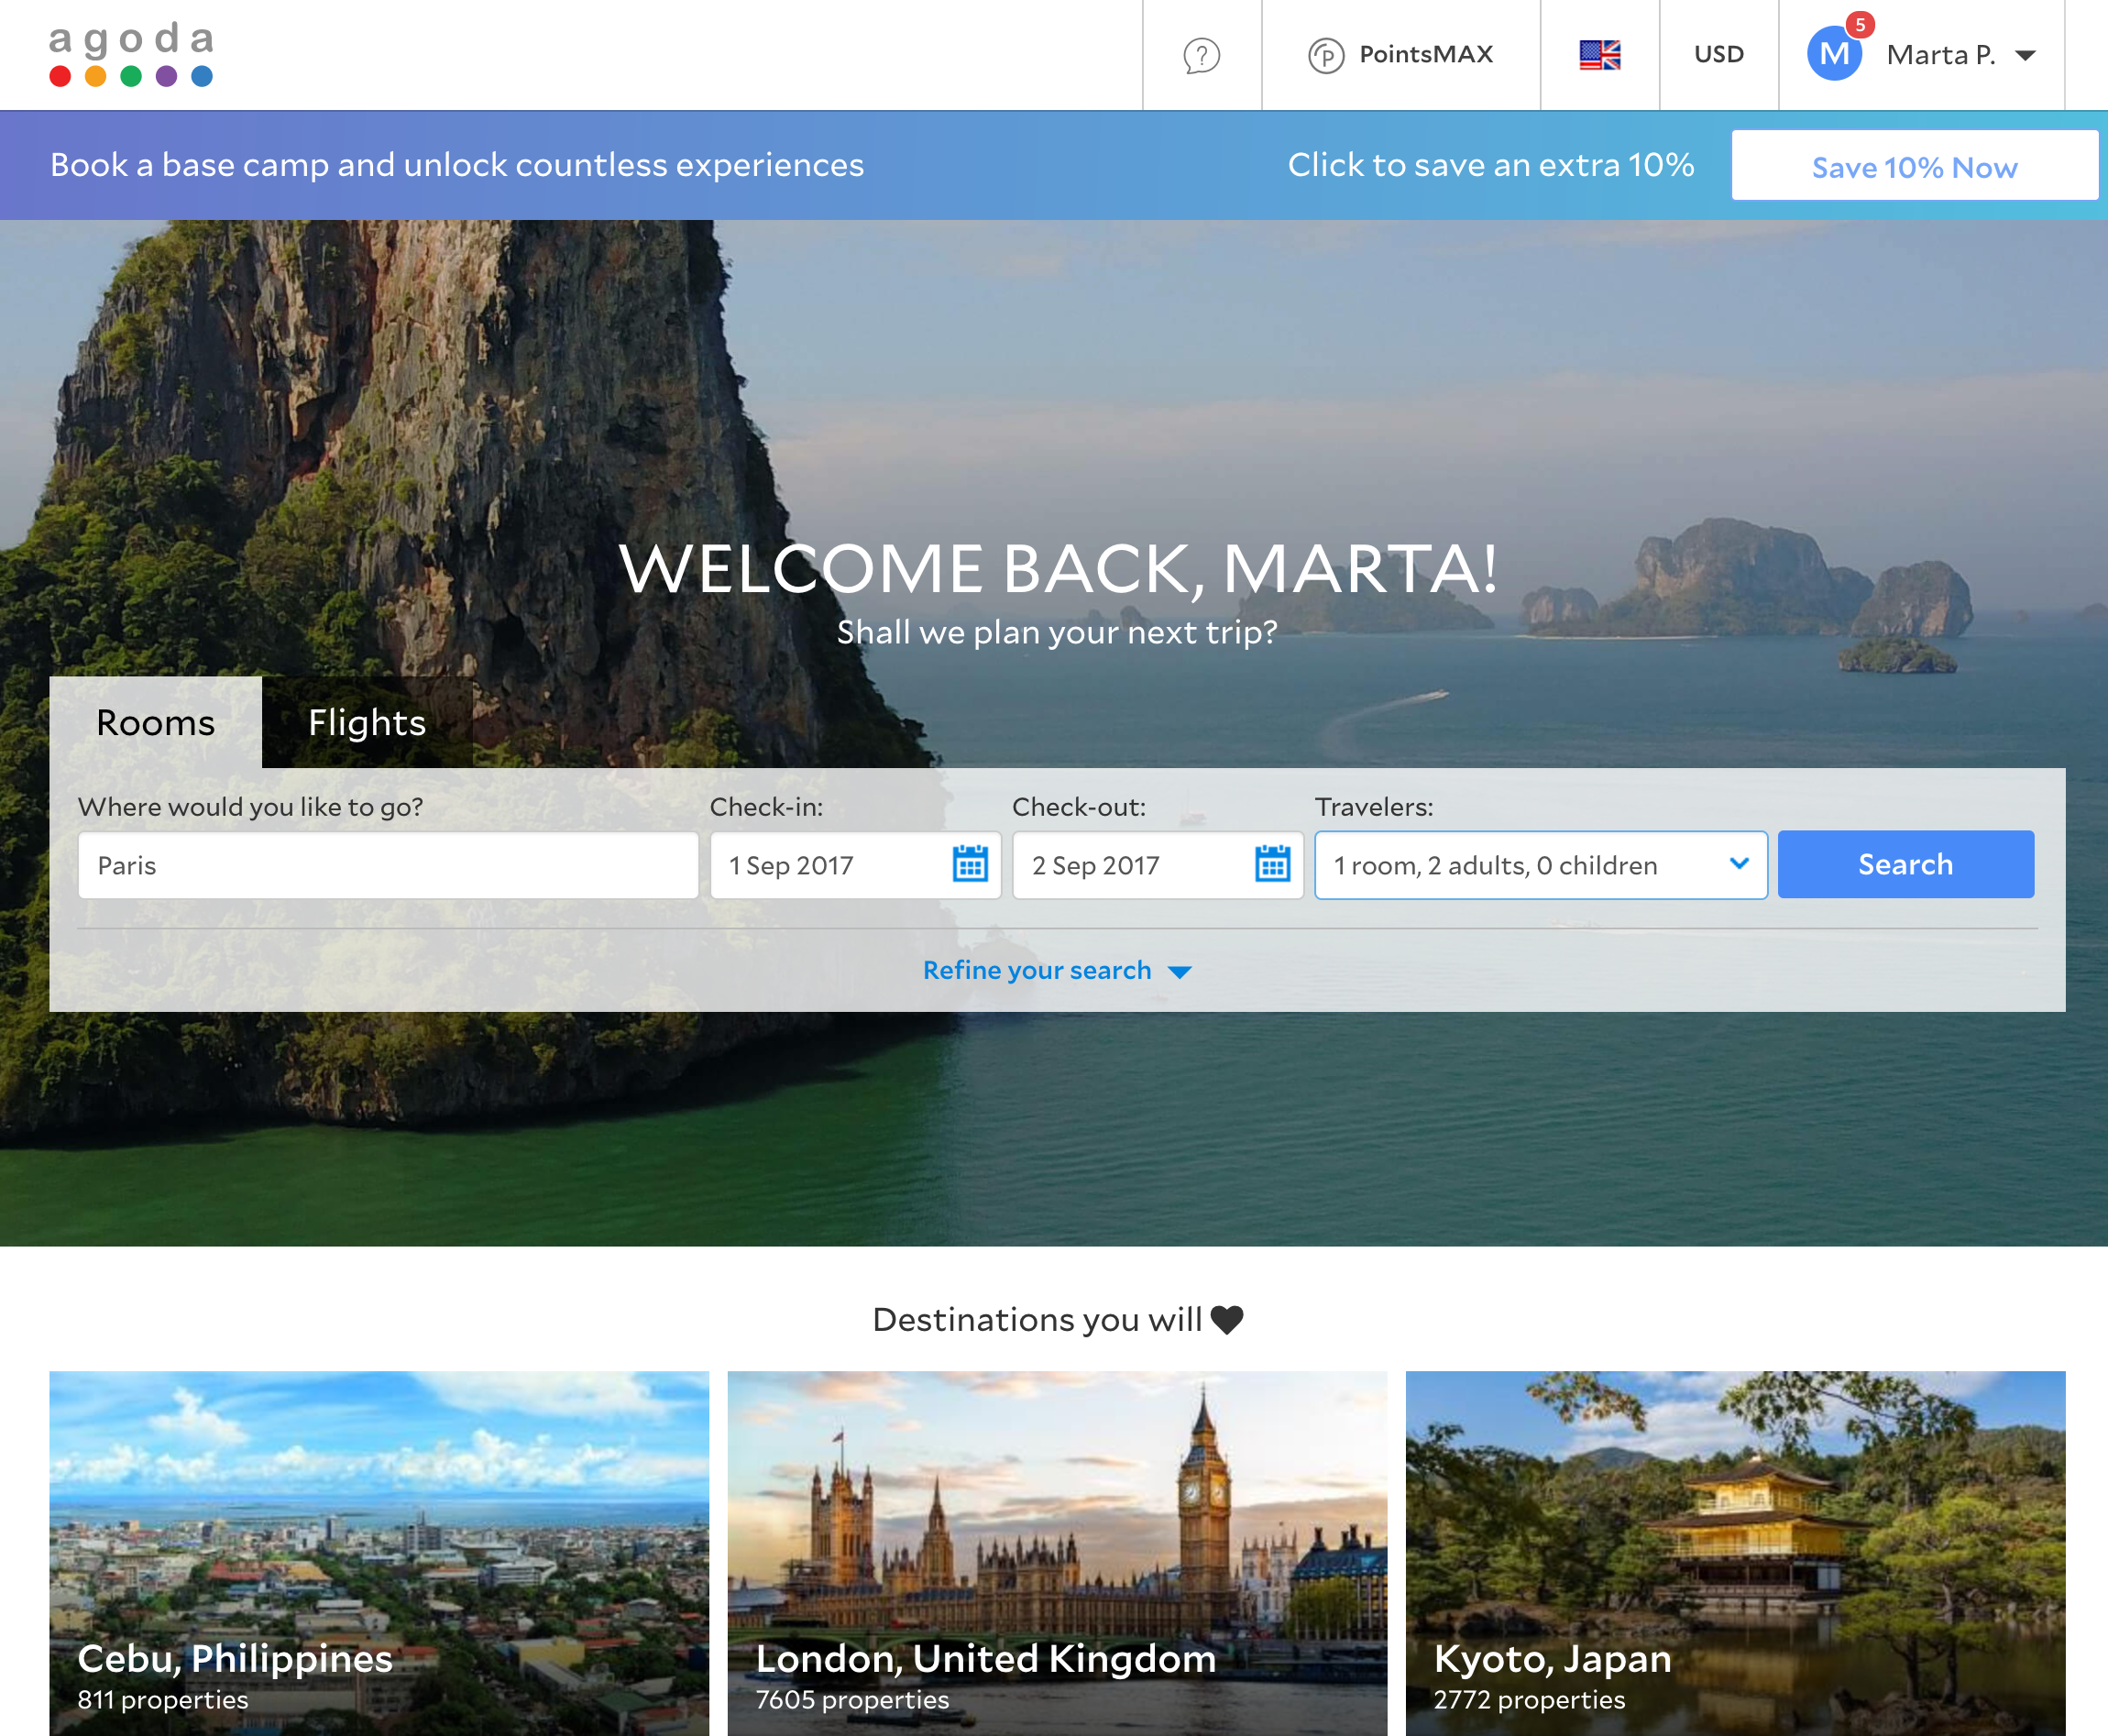
Task: Open the Travelers dropdown
Action: (1540, 865)
